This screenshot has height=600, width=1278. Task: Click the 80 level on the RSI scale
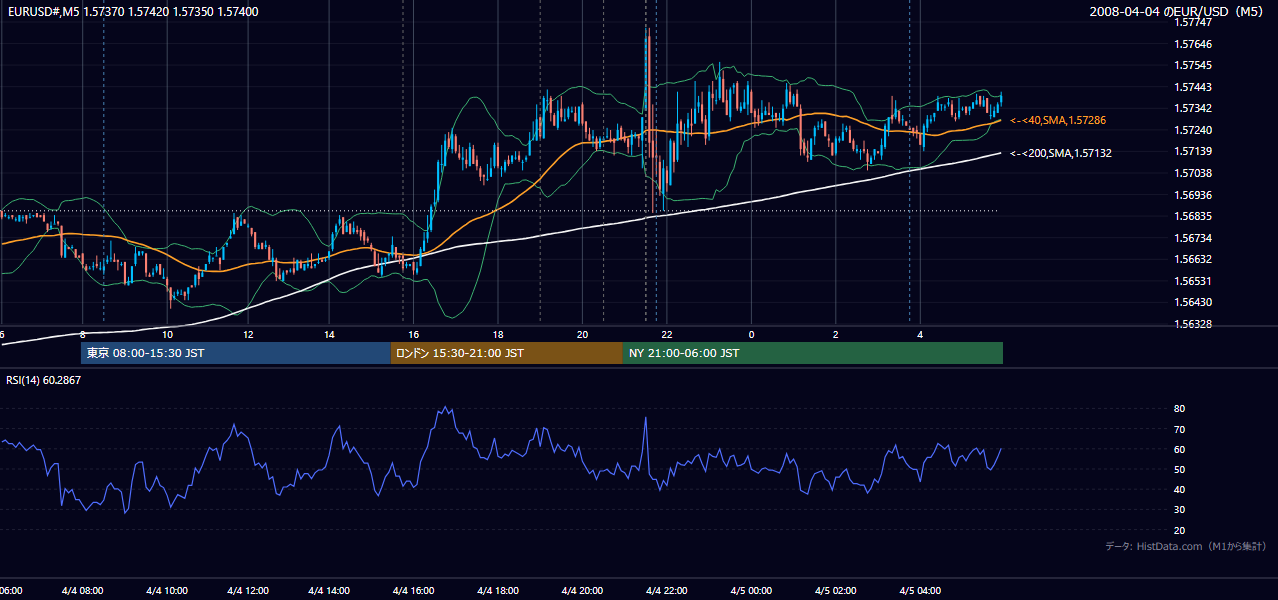(1180, 409)
